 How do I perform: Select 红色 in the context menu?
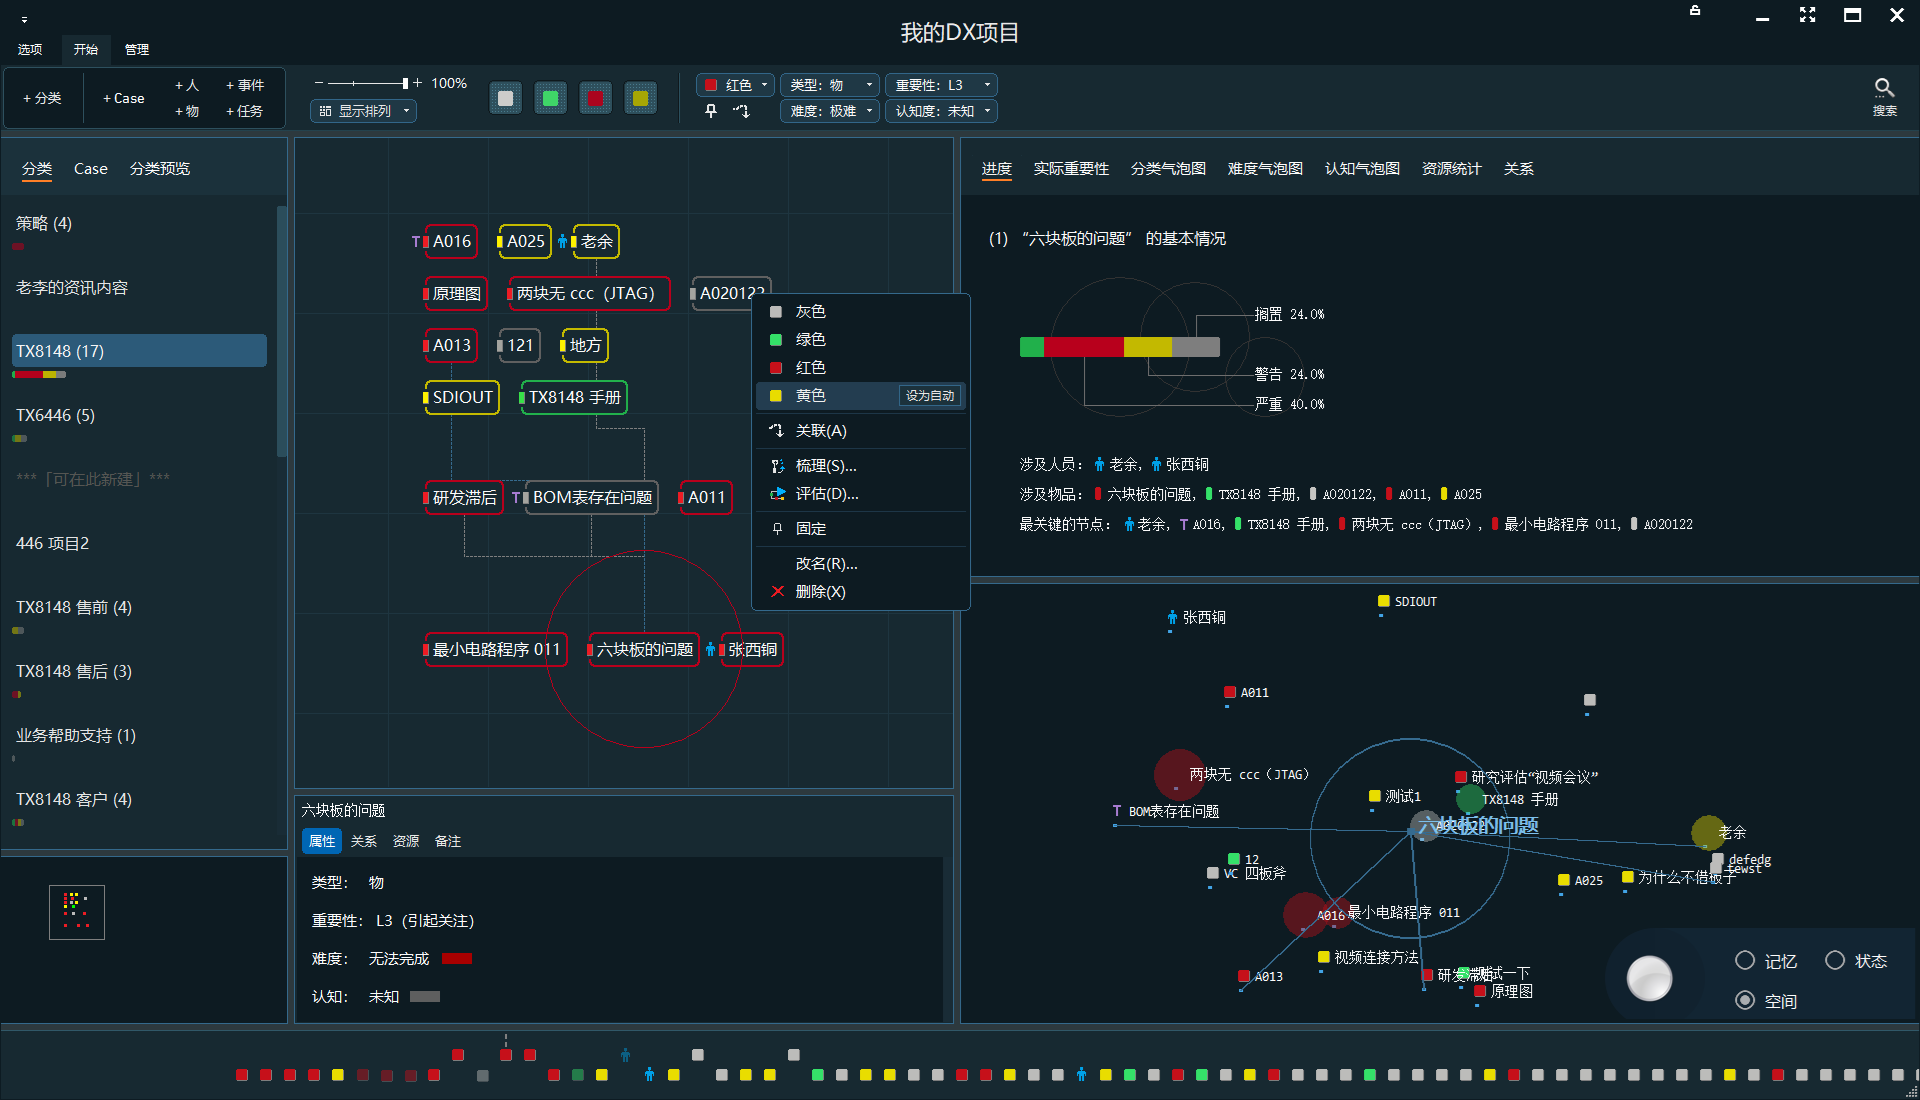click(860, 368)
